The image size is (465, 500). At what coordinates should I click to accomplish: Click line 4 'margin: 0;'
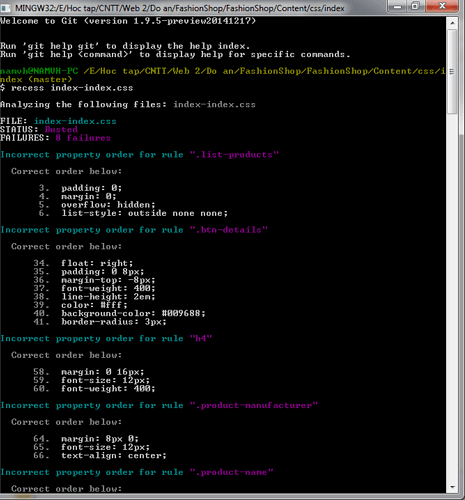point(78,196)
